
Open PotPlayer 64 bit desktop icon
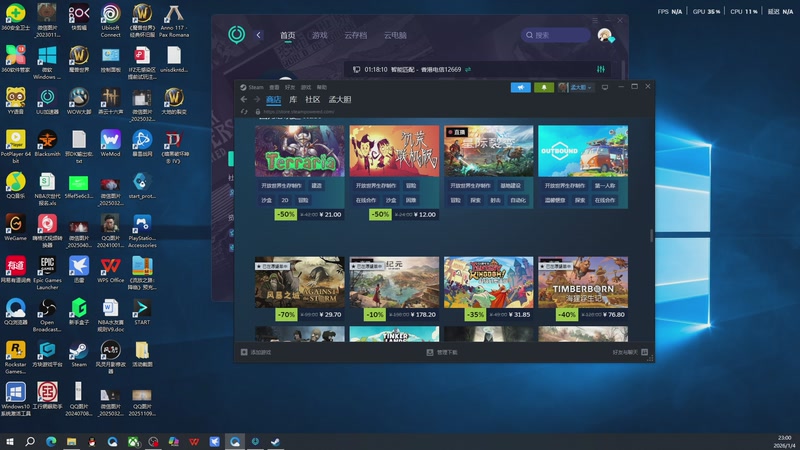click(x=15, y=146)
